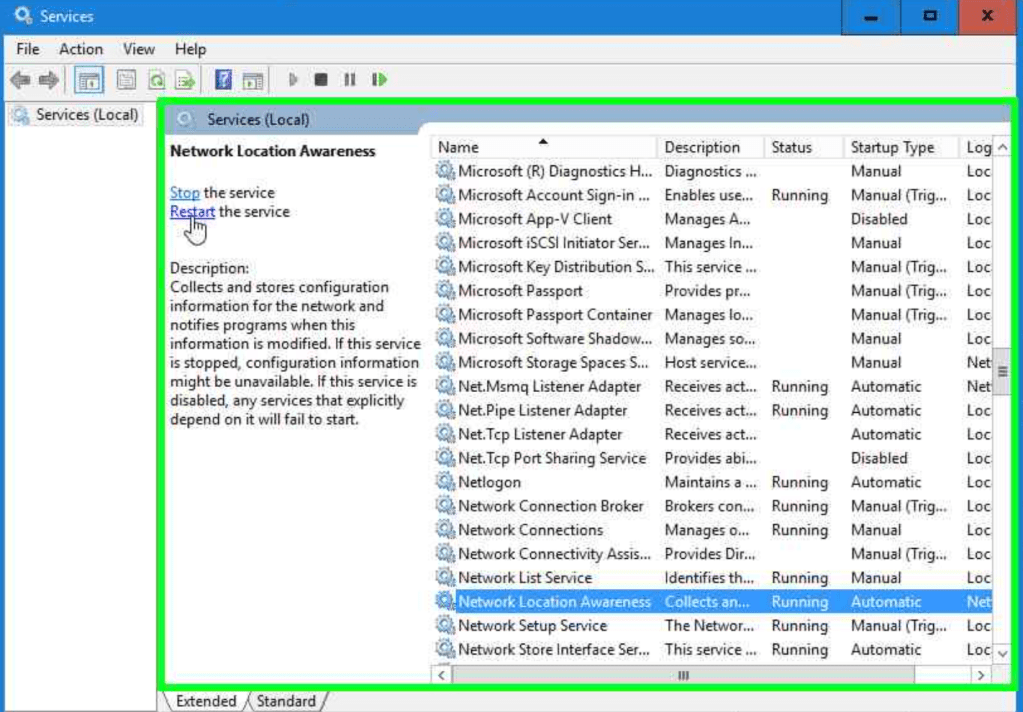The image size is (1023, 712).
Task: Click the Stop the service link
Action: pos(184,193)
